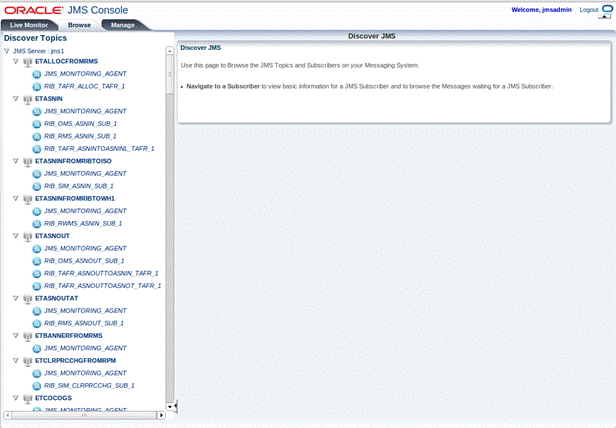The image size is (616, 428).
Task: Click the Welcome, jmsadmin text
Action: pos(541,10)
